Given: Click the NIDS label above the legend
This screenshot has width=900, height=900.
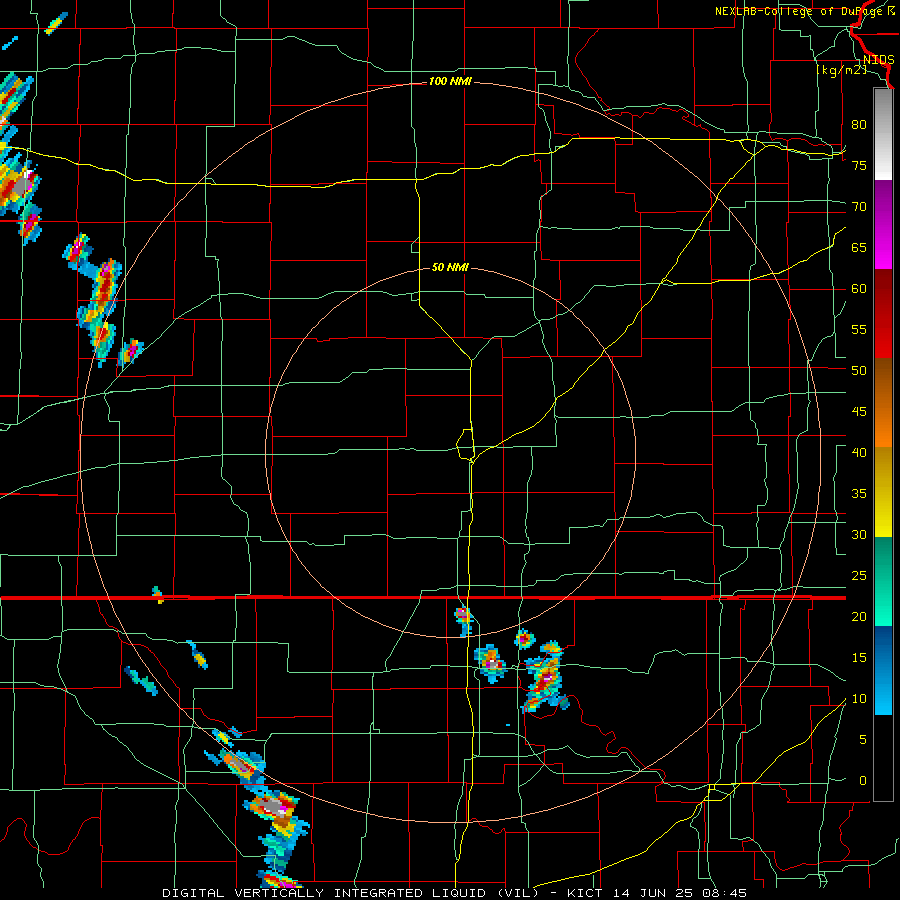Looking at the screenshot, I should tap(878, 60).
